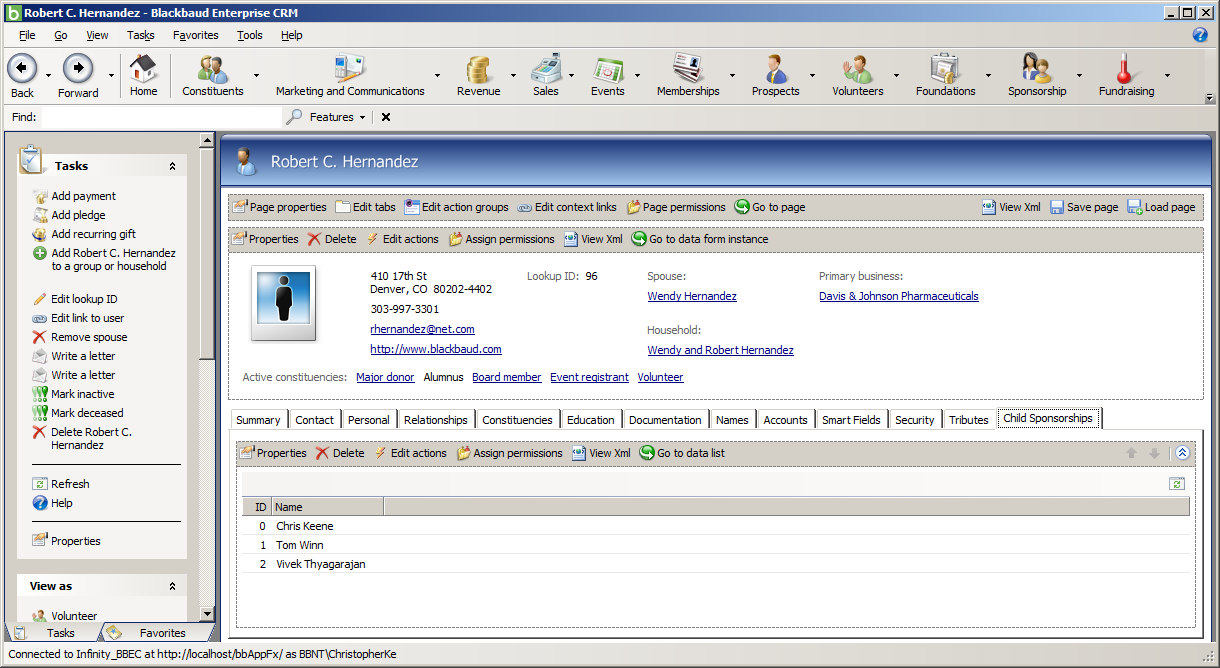Click Save page
The image size is (1220, 668).
tap(1084, 207)
